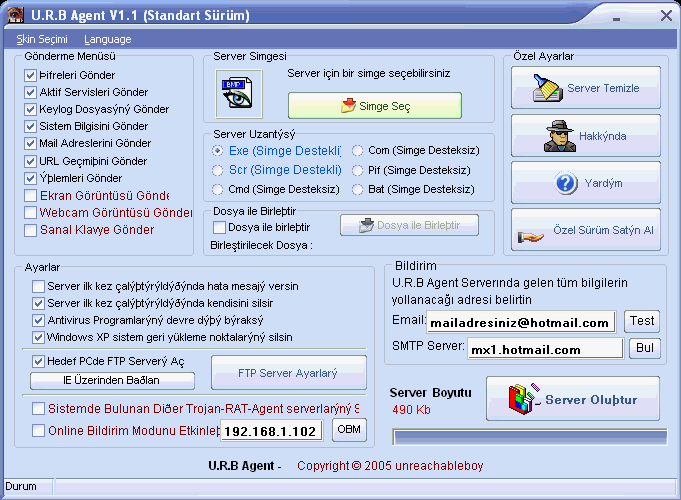Click the Özel Sürüm Satýn Al hand icon
Screen dimensions: 681x500
click(529, 231)
